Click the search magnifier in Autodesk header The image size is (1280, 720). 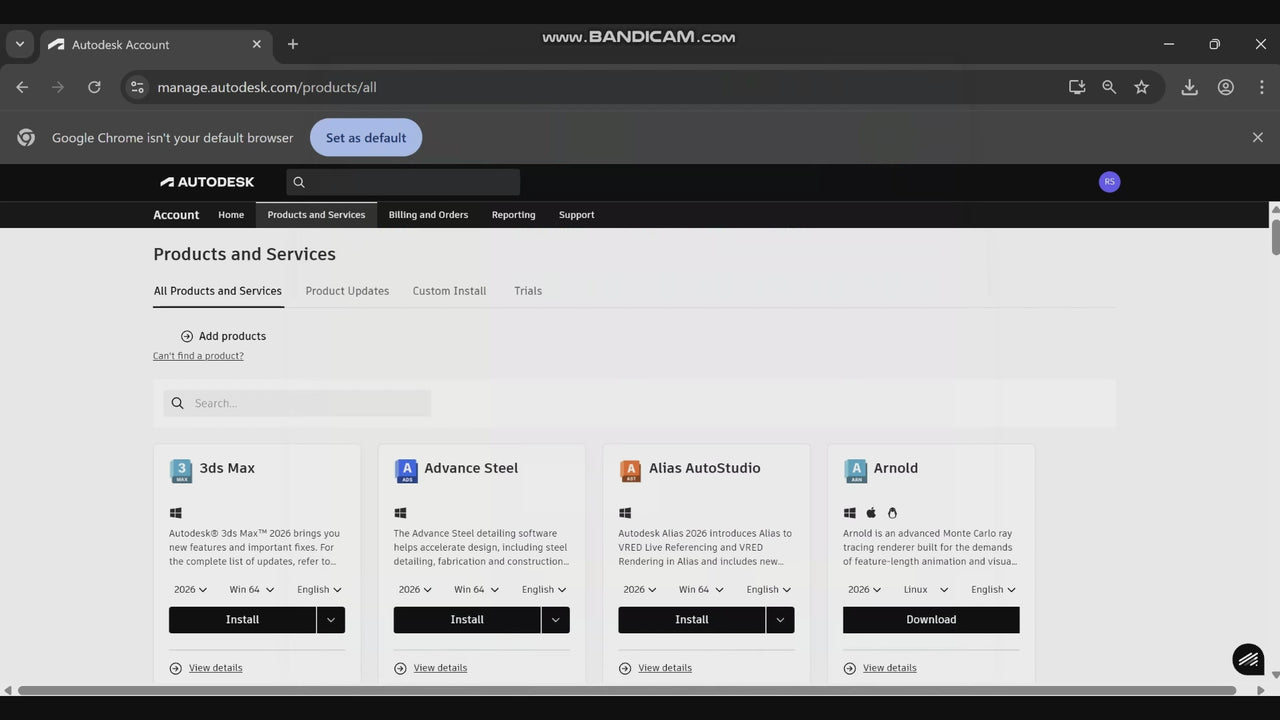[299, 182]
